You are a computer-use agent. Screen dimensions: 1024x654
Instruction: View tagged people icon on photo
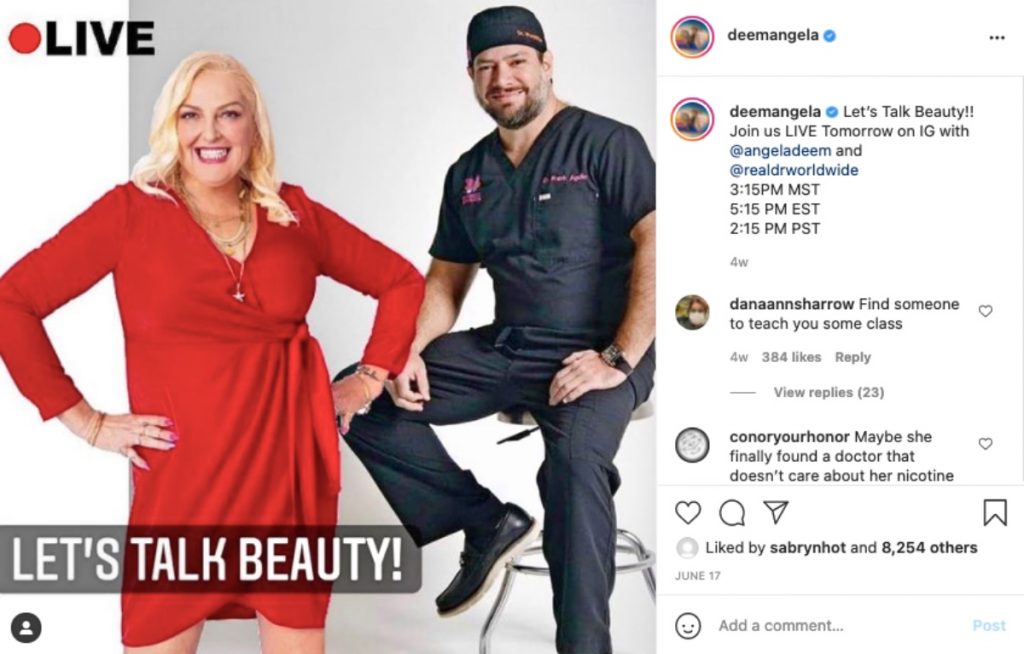pyautogui.click(x=26, y=628)
